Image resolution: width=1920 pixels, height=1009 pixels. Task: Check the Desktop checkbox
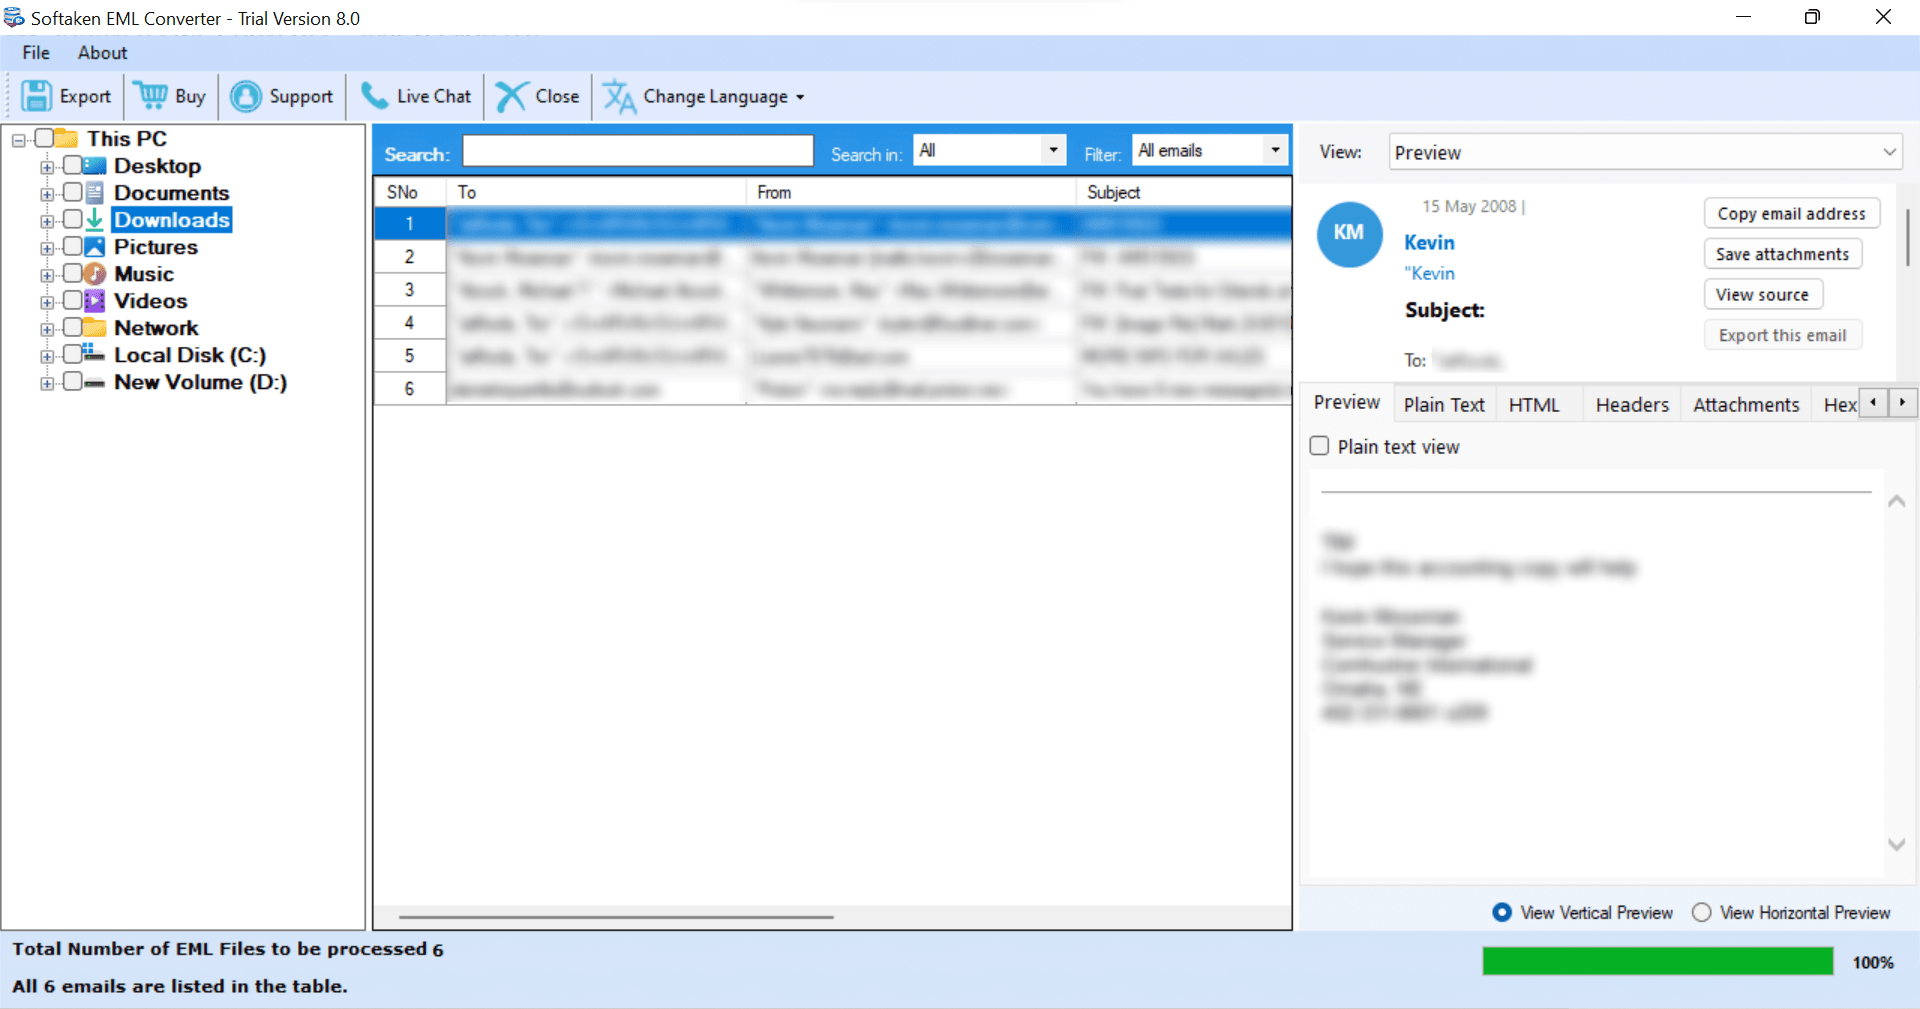pyautogui.click(x=73, y=165)
